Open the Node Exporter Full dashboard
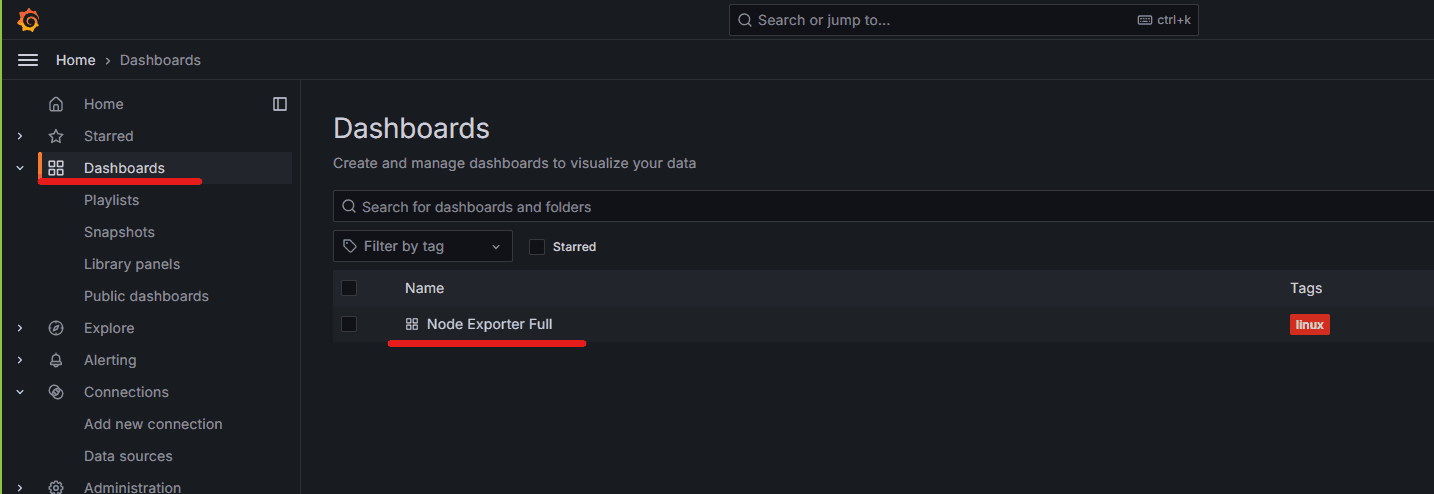Image resolution: width=1434 pixels, height=494 pixels. 489,324
